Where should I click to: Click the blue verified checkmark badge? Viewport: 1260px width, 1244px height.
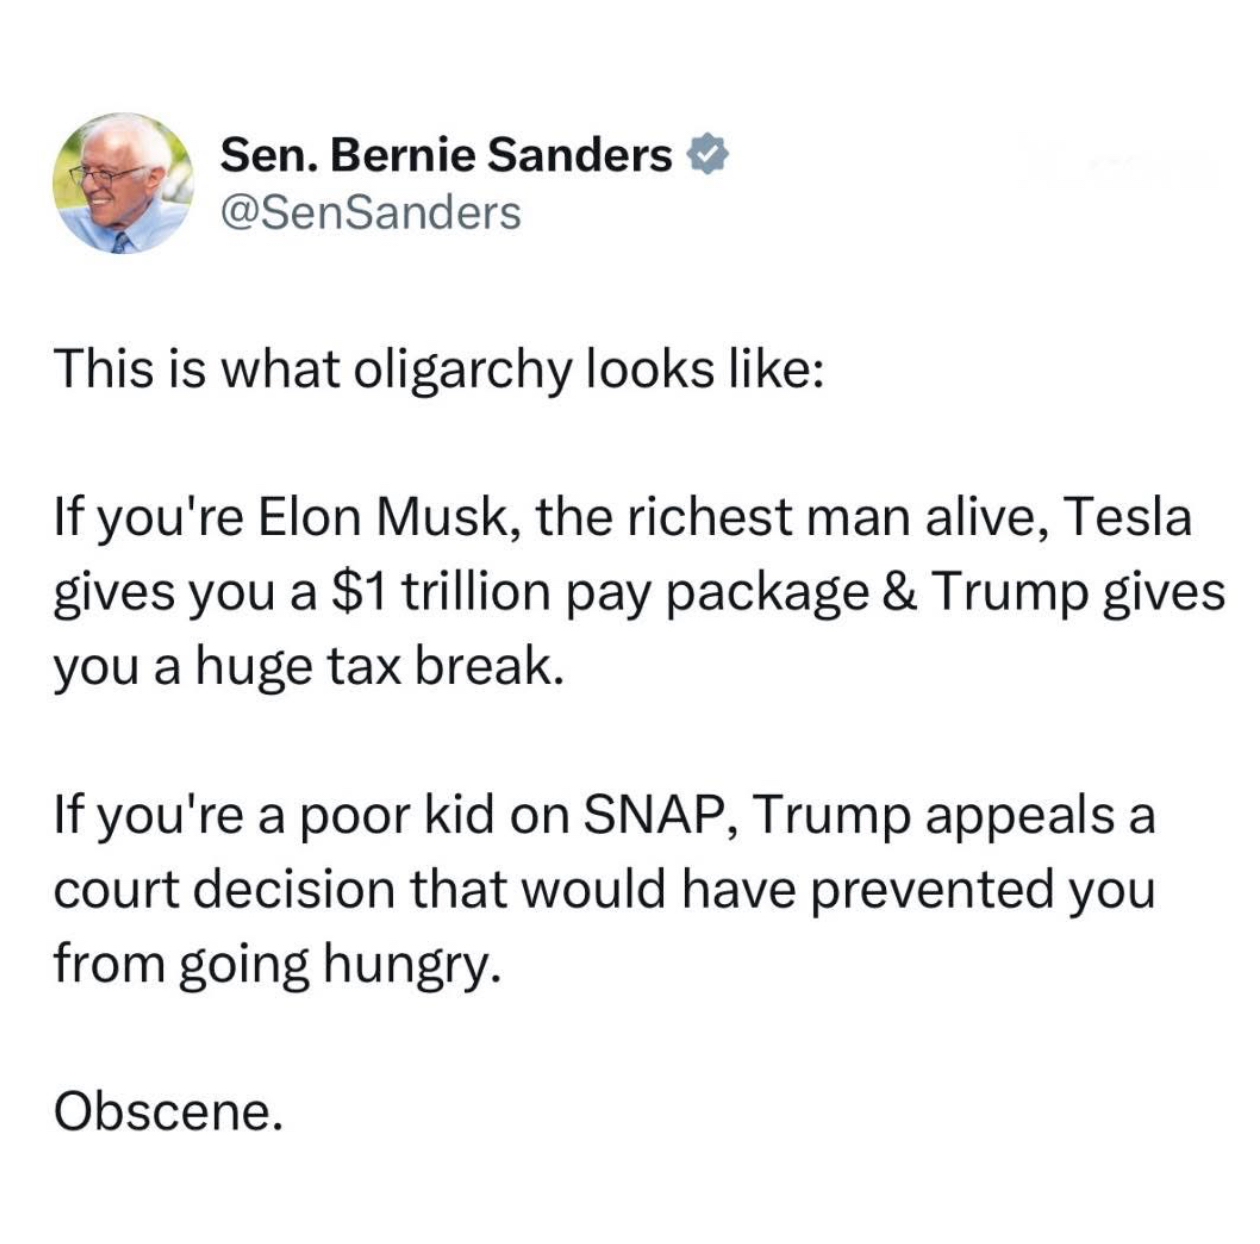(707, 155)
